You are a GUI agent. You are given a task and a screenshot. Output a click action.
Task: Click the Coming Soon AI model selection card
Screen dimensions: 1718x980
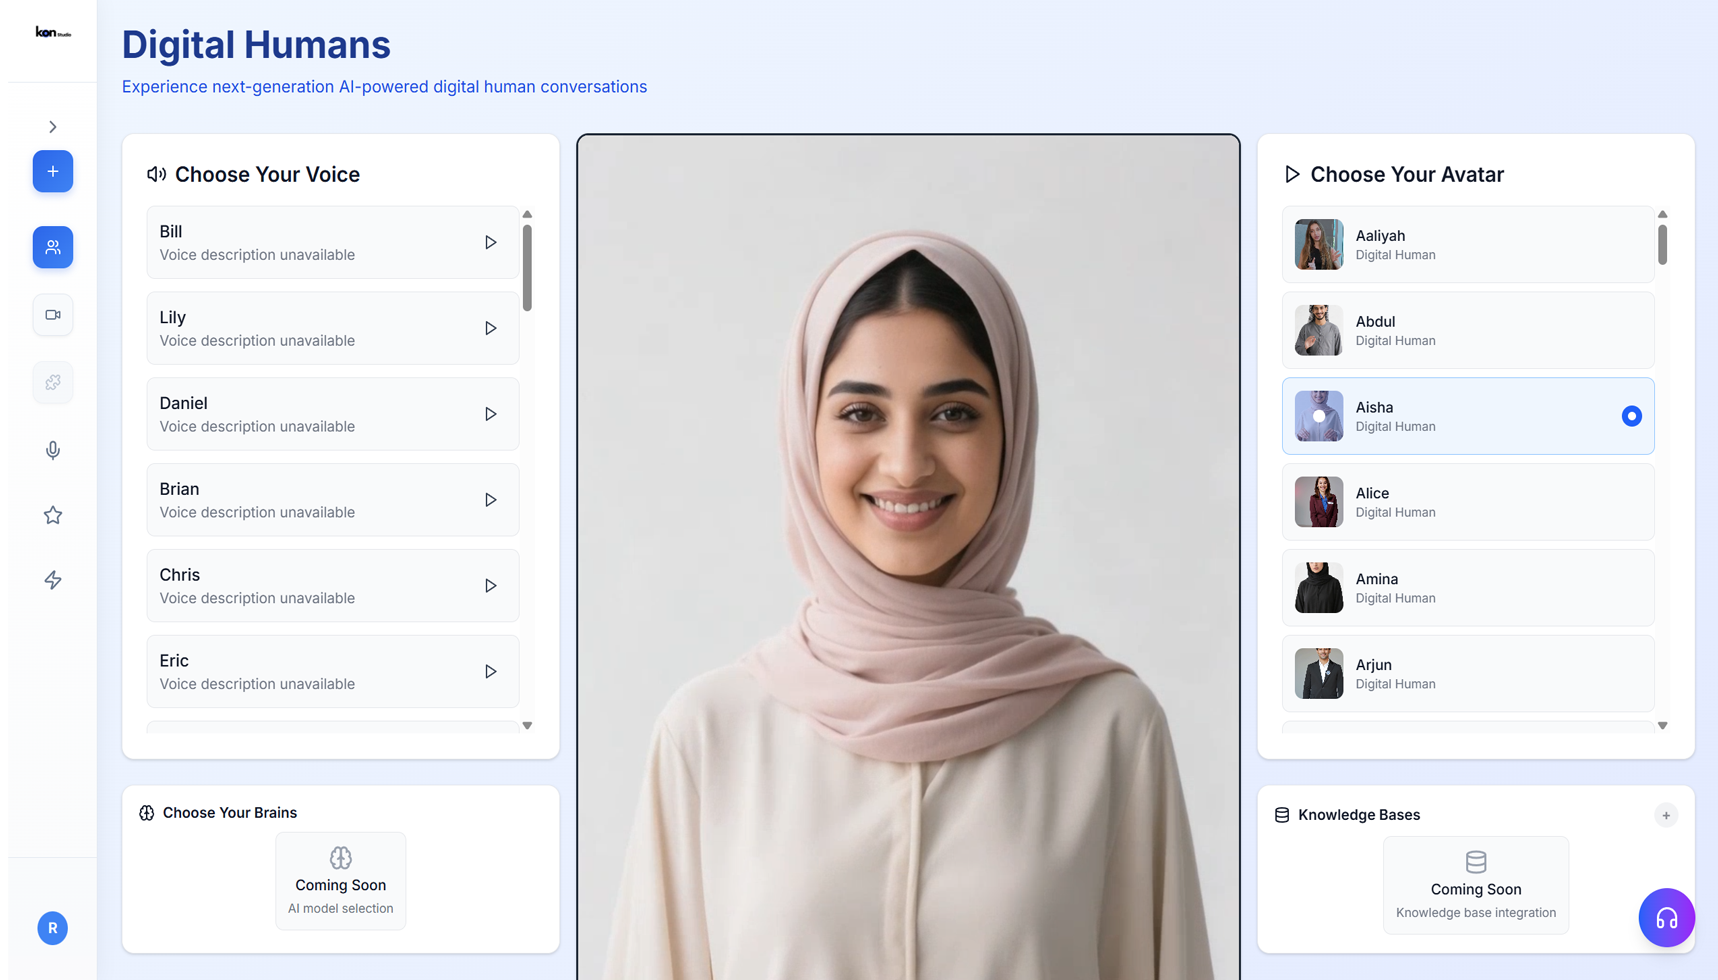tap(341, 881)
